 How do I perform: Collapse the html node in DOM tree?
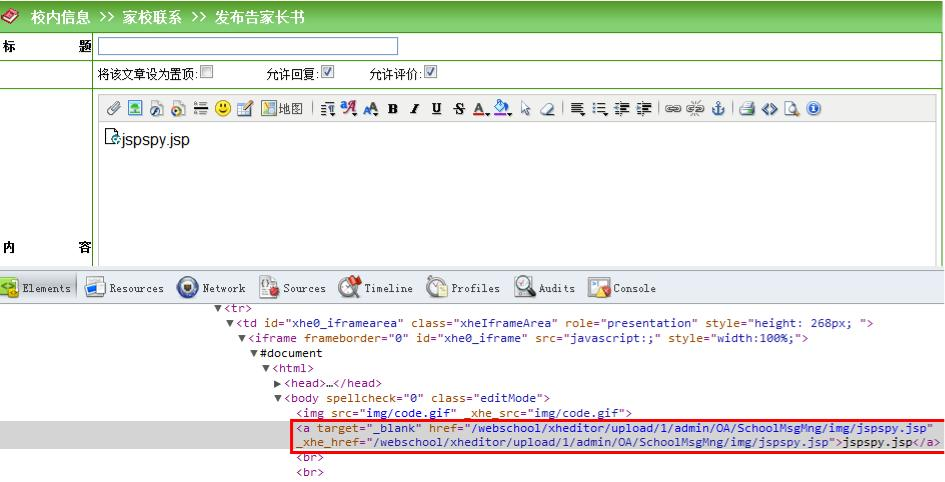point(266,368)
